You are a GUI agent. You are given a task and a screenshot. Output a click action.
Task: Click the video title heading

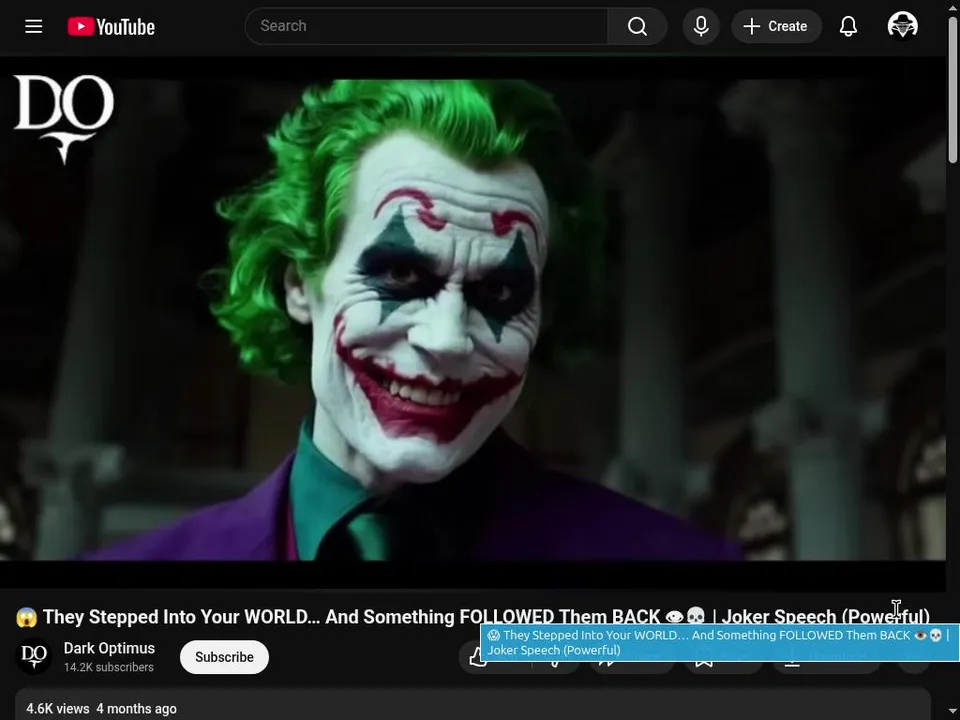pos(473,617)
